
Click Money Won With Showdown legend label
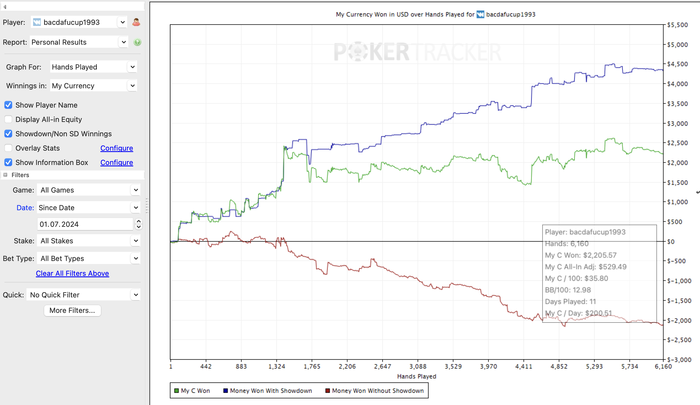coord(271,391)
